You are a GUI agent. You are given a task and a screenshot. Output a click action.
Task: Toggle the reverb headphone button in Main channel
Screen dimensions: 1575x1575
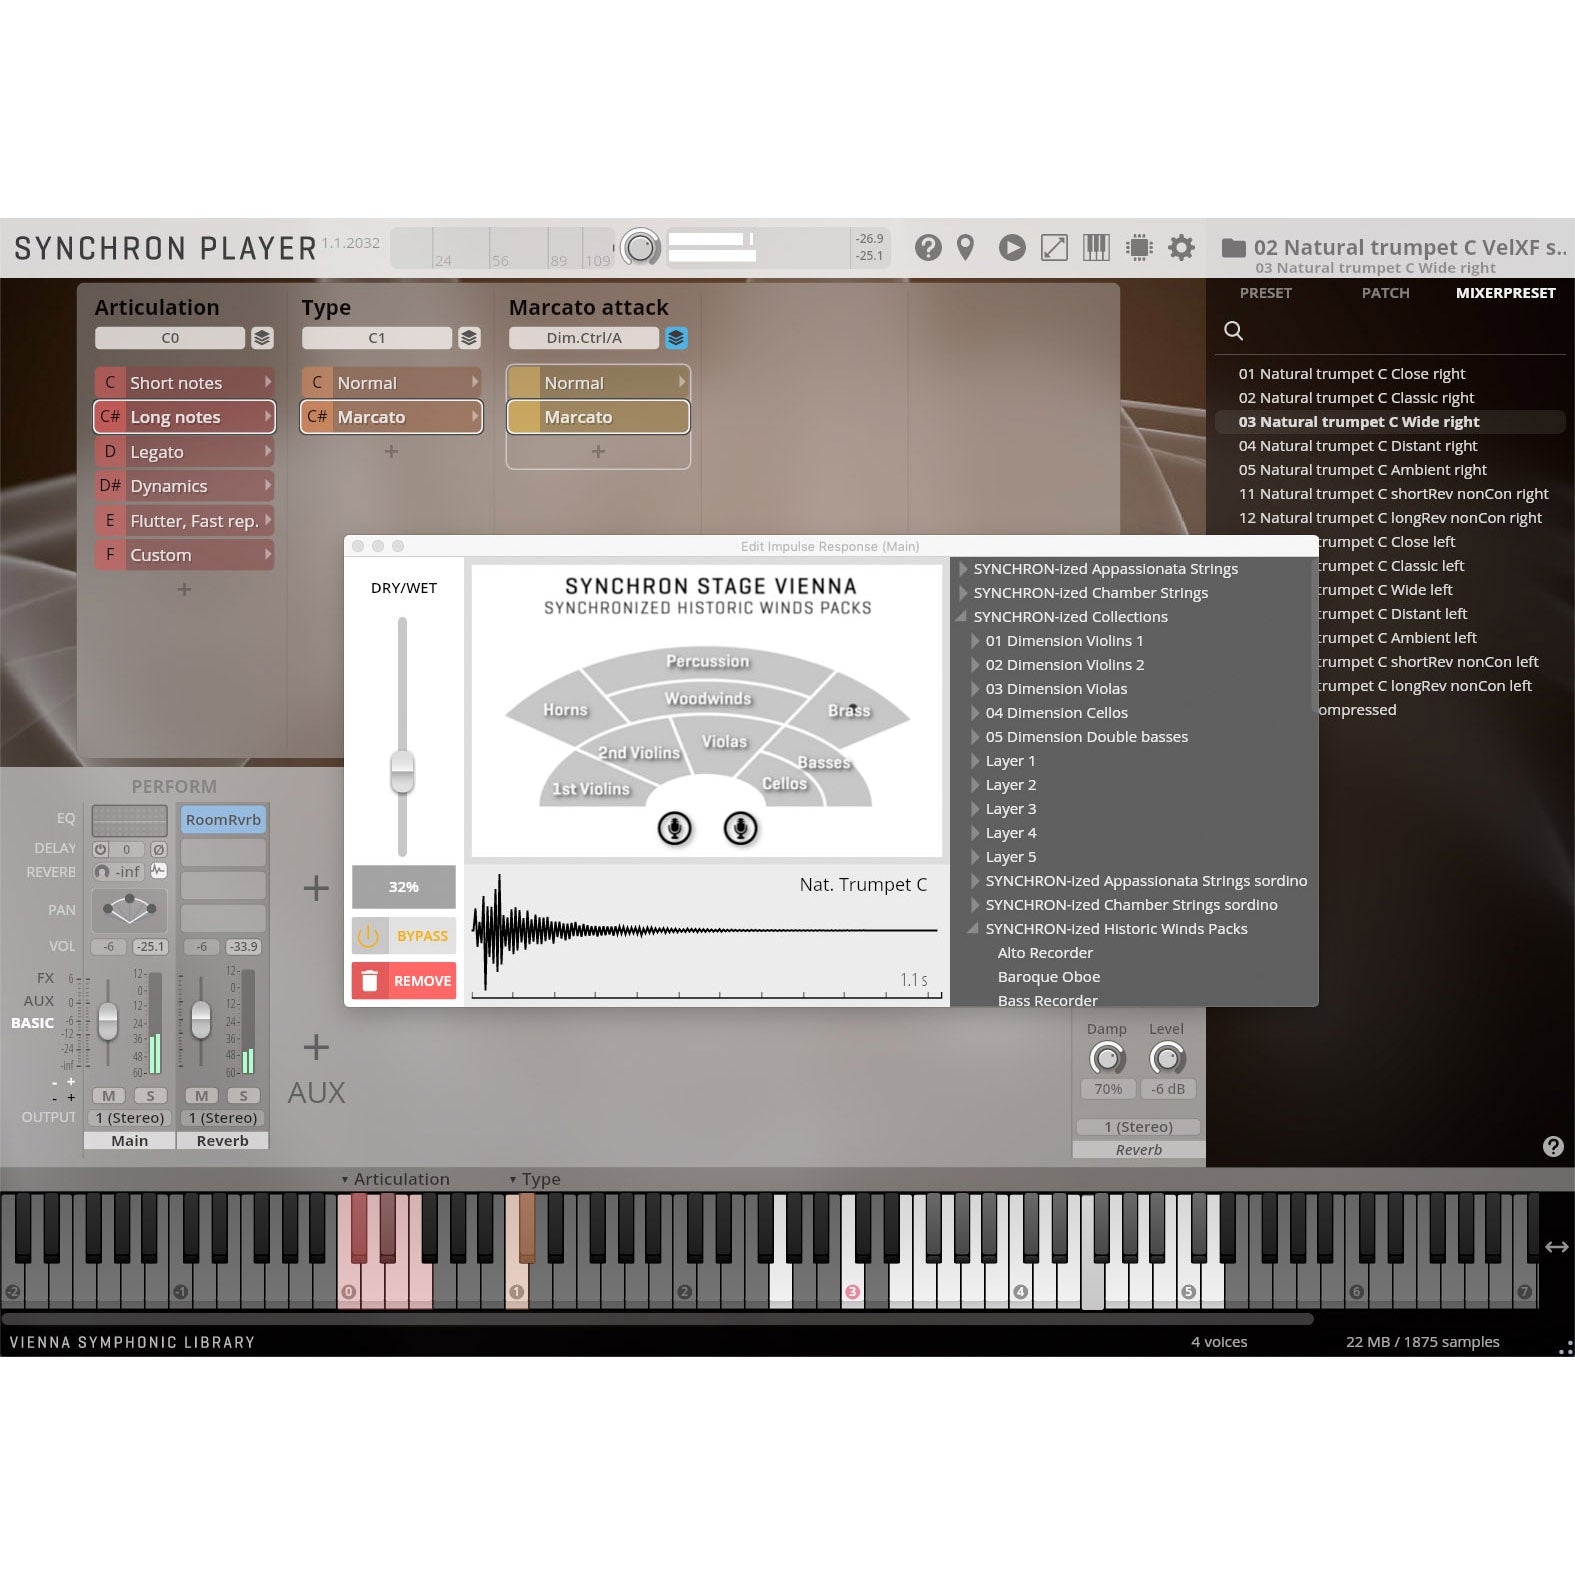click(101, 871)
